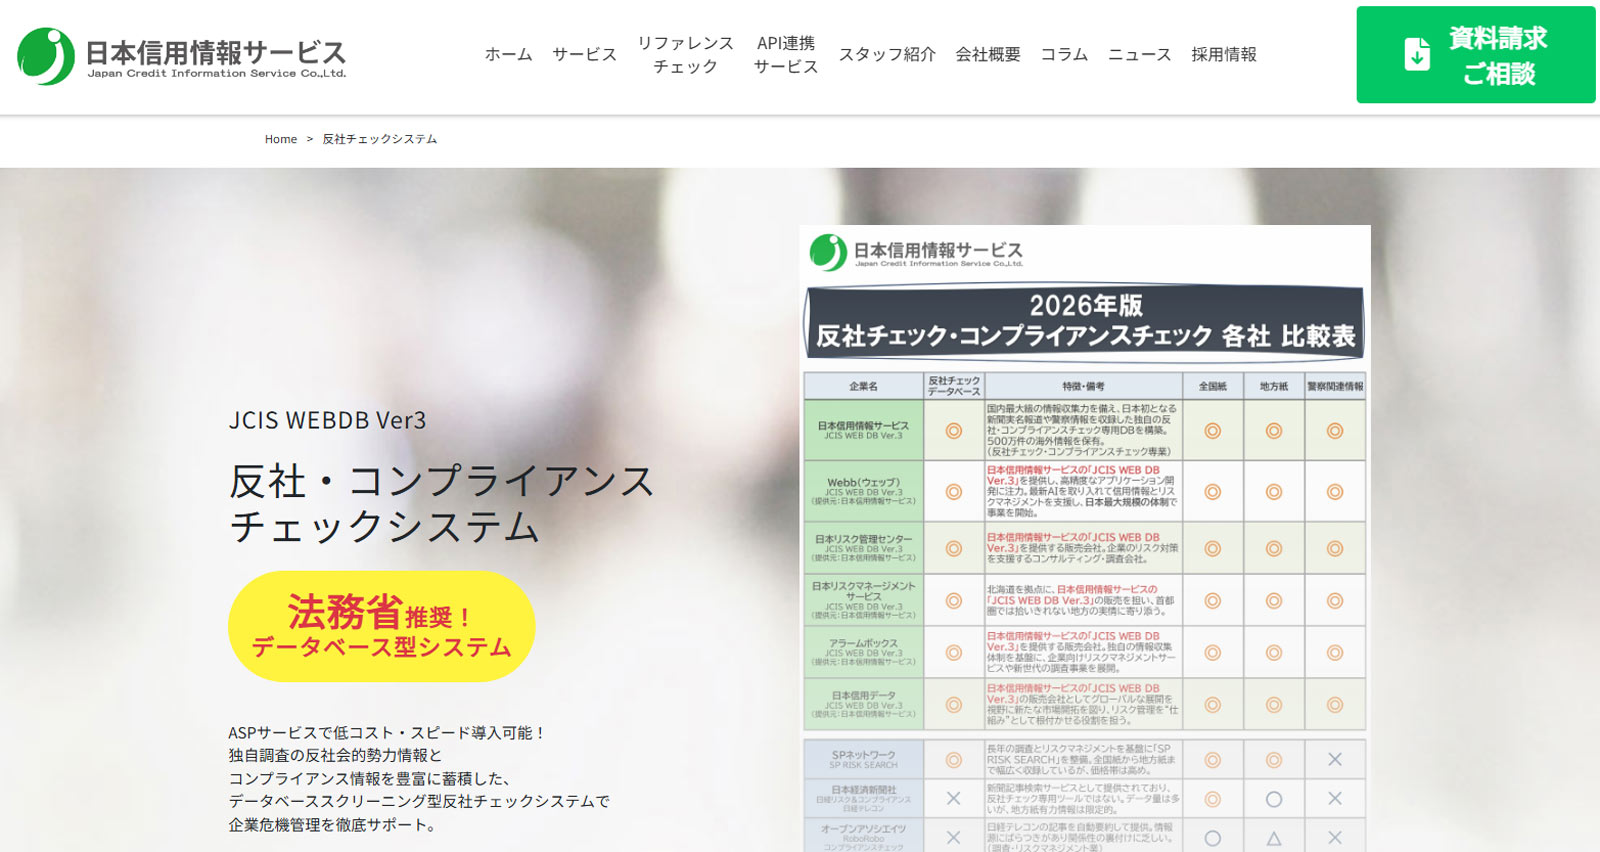Open API連携サービス menu item
The image size is (1600, 852).
coord(785,54)
